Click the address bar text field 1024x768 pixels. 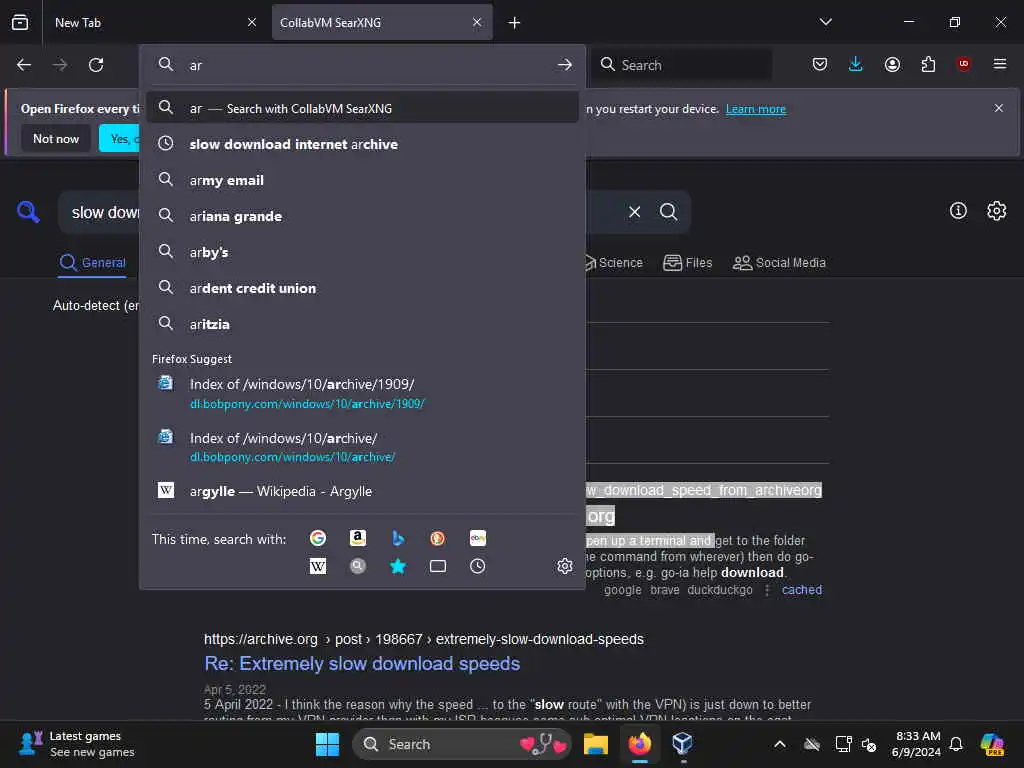368,65
